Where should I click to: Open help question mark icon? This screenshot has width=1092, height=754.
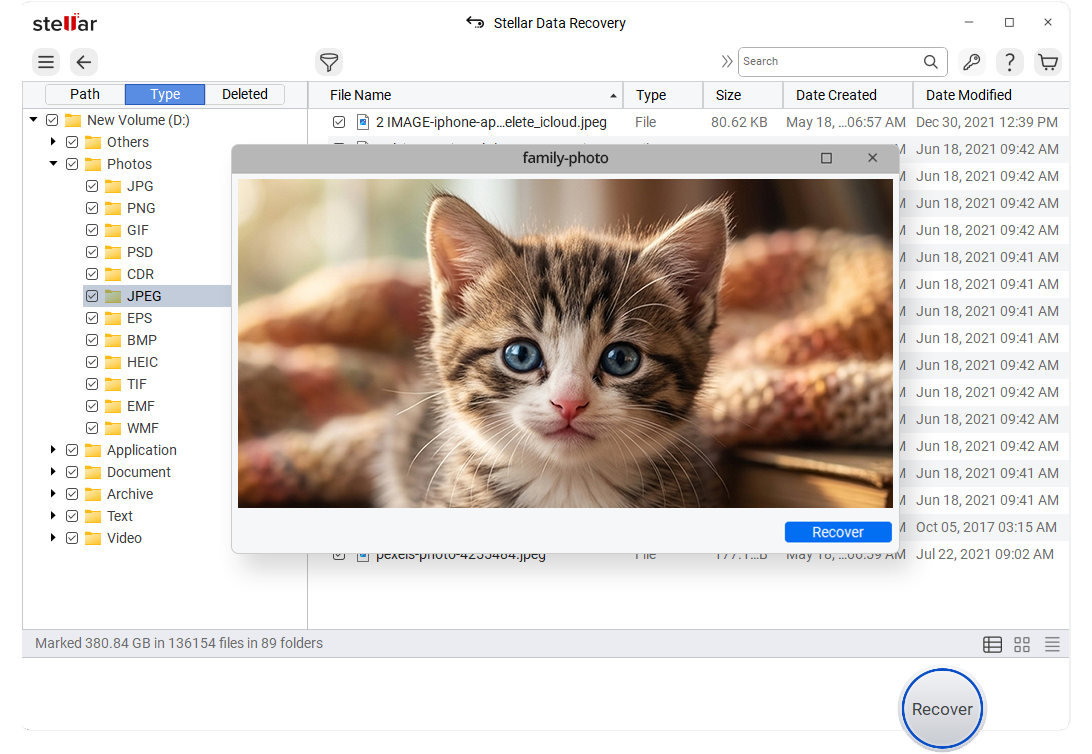pos(1010,62)
